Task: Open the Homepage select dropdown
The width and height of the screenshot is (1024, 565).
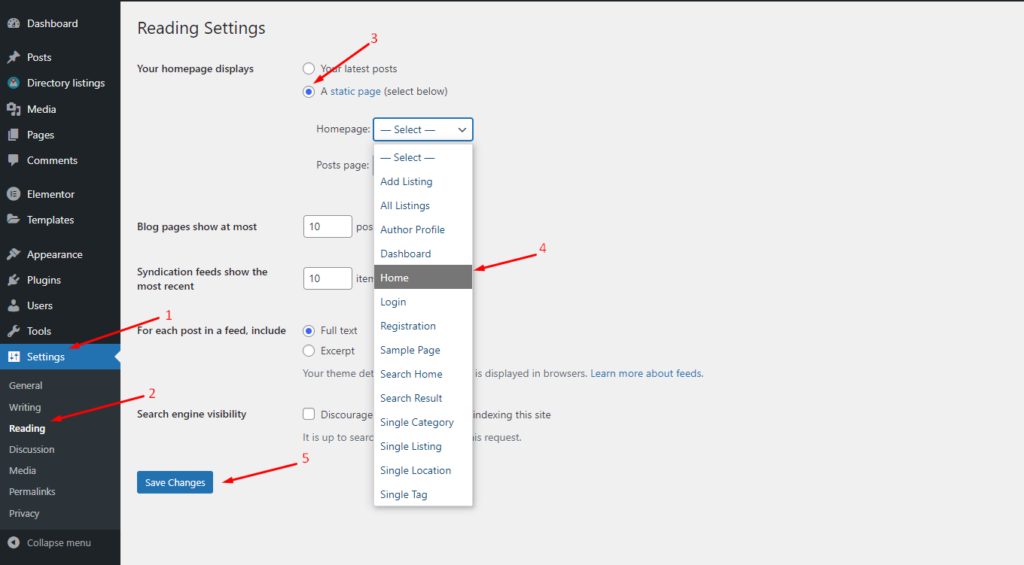Action: tap(422, 130)
